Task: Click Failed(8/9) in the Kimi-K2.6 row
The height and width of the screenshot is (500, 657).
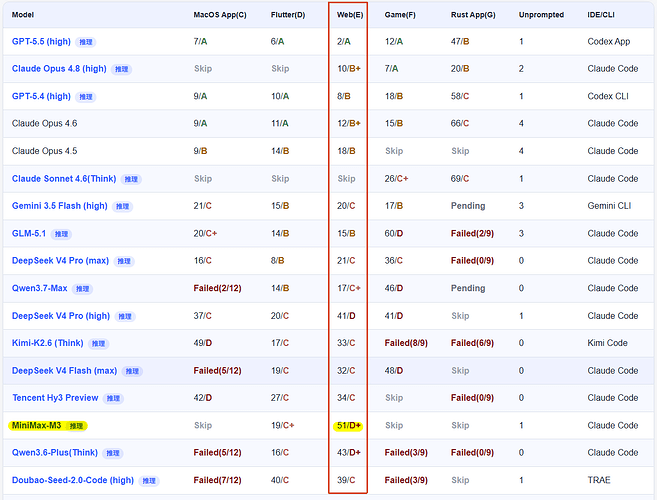Action: point(406,343)
